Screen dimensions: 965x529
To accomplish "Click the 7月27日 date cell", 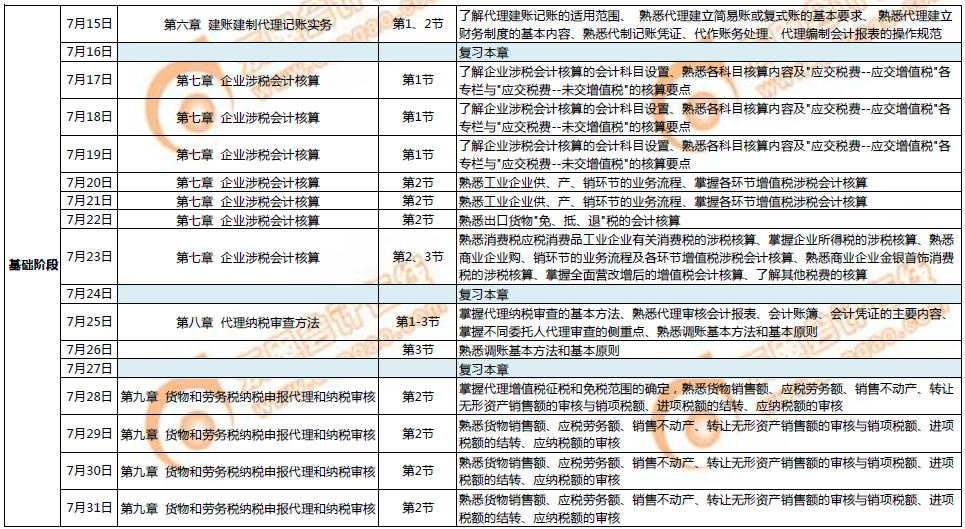I will 88,368.
